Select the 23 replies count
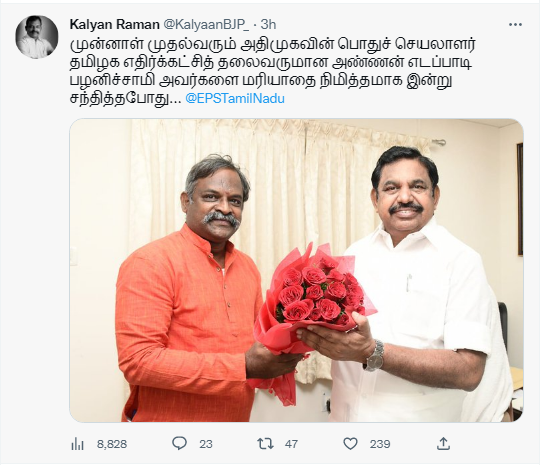This screenshot has width=551, height=465. 206,444
